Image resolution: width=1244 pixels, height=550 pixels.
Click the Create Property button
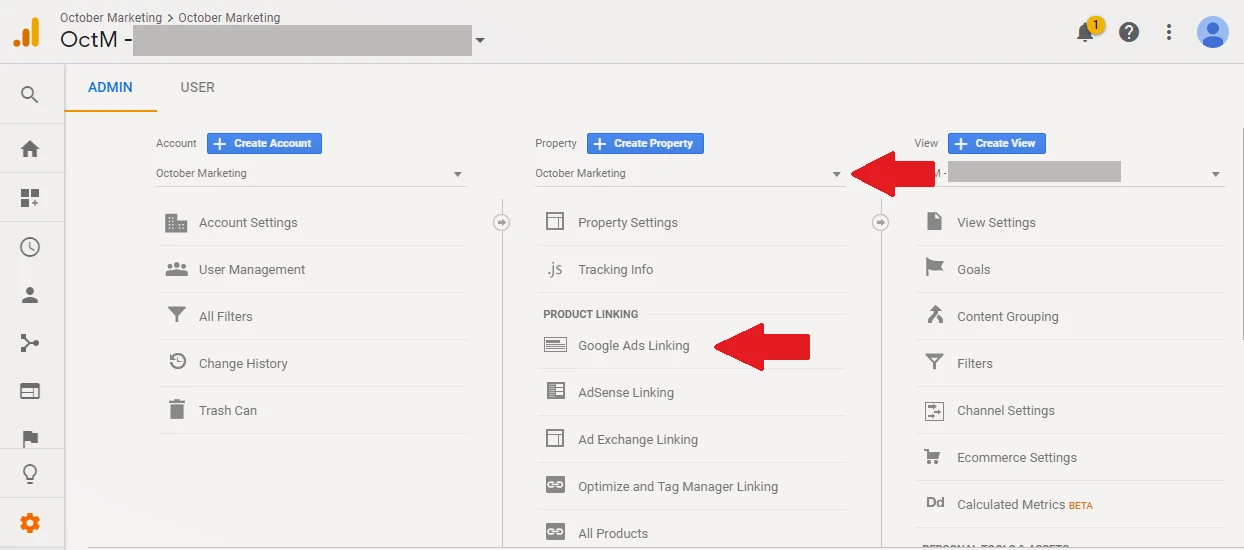pos(645,143)
